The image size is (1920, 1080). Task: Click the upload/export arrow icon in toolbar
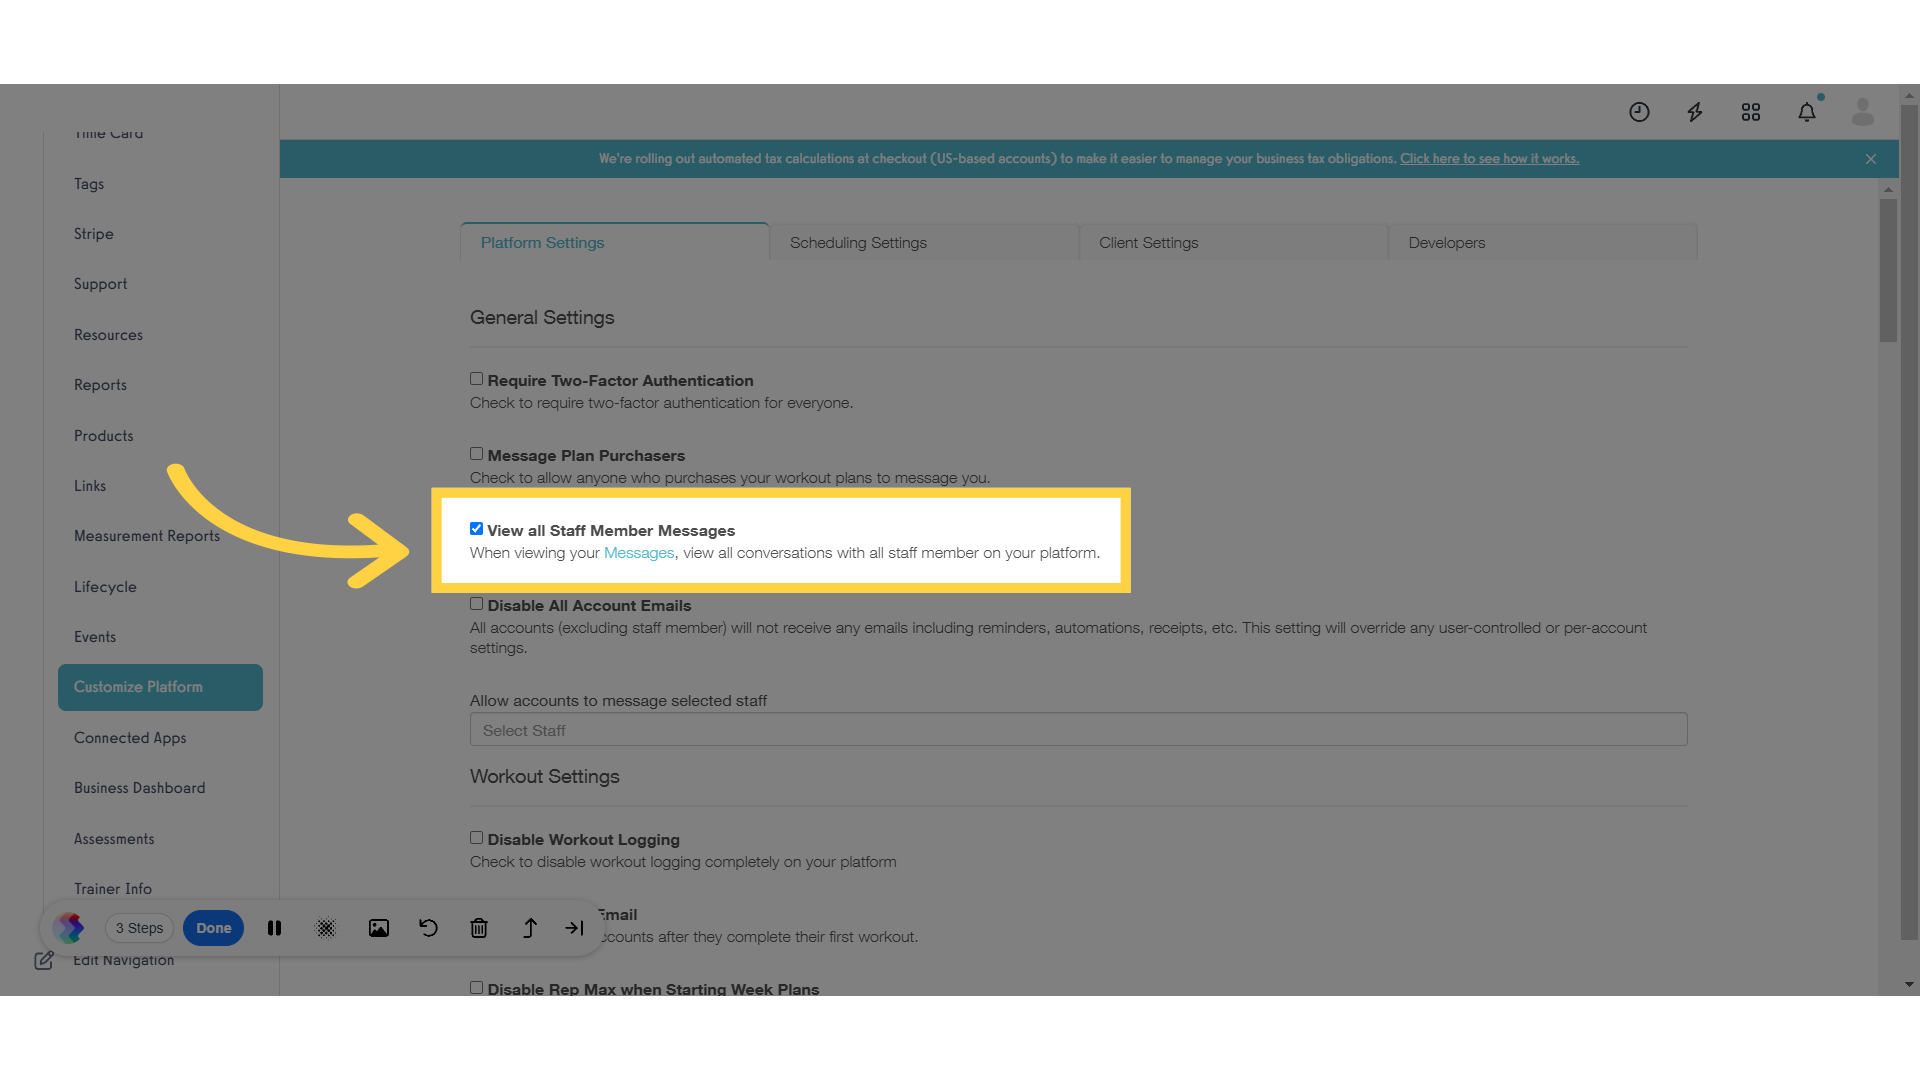pyautogui.click(x=529, y=927)
